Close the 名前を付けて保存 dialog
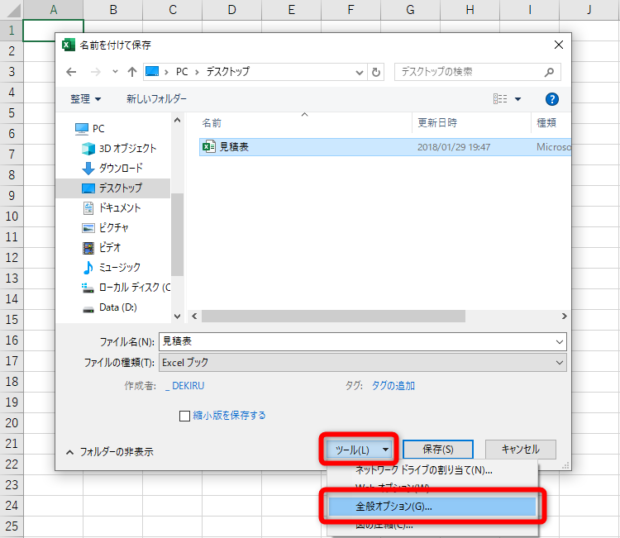Image resolution: width=620 pixels, height=538 pixels. tap(558, 45)
